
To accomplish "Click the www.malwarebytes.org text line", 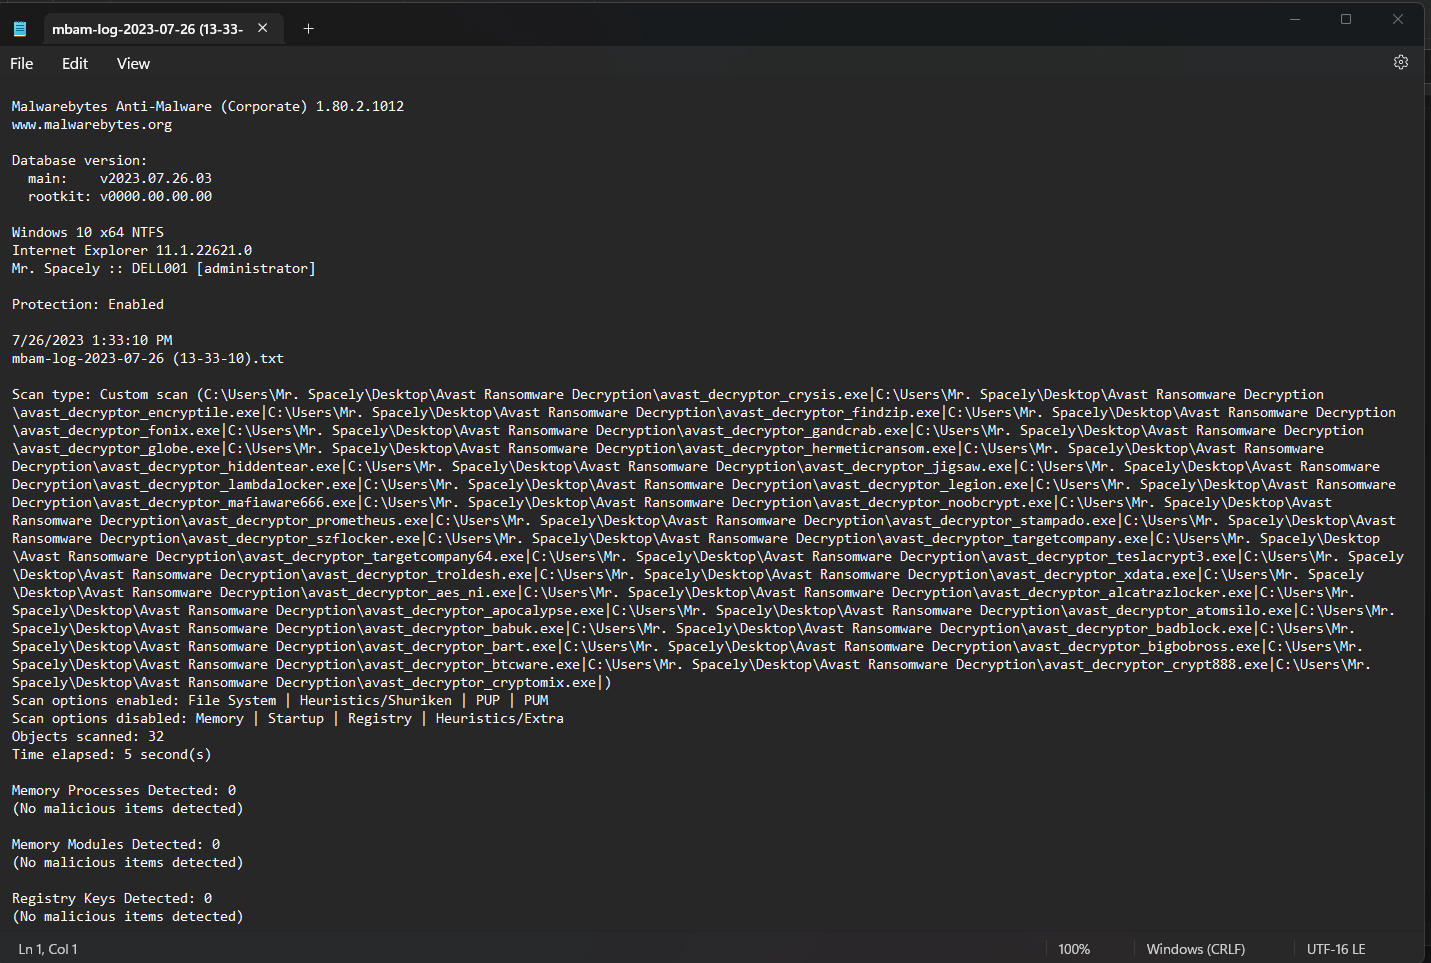I will tap(92, 125).
